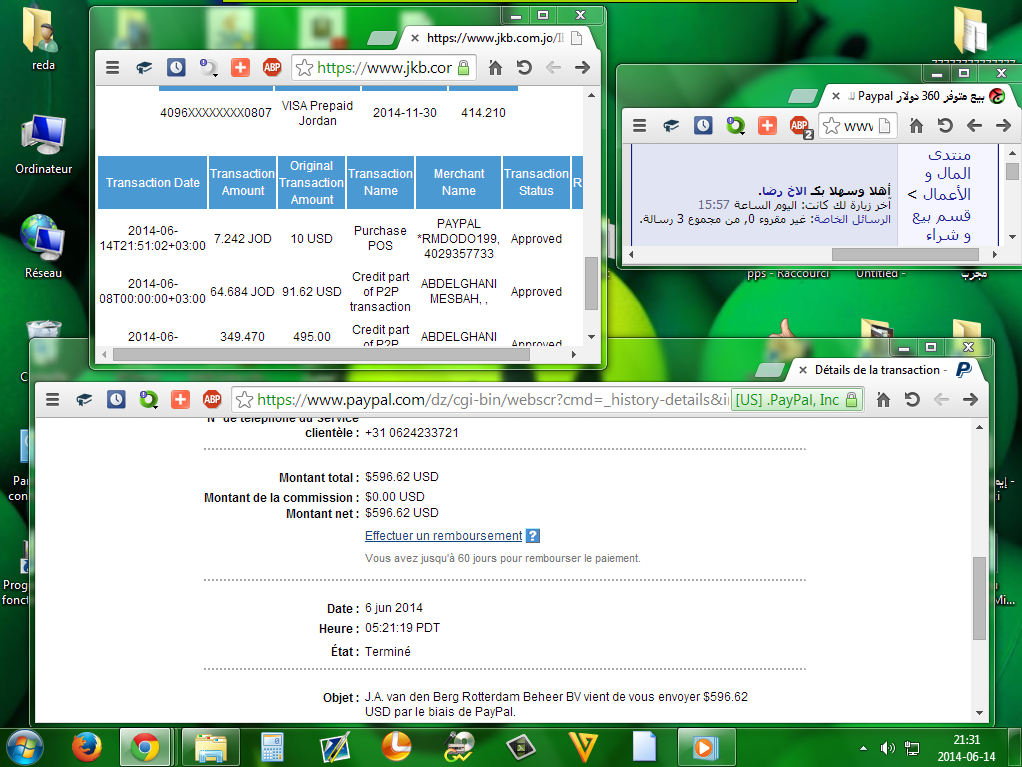Open the AdBlock Plus icon in JKB window
Viewport: 1022px width, 767px height.
click(272, 67)
